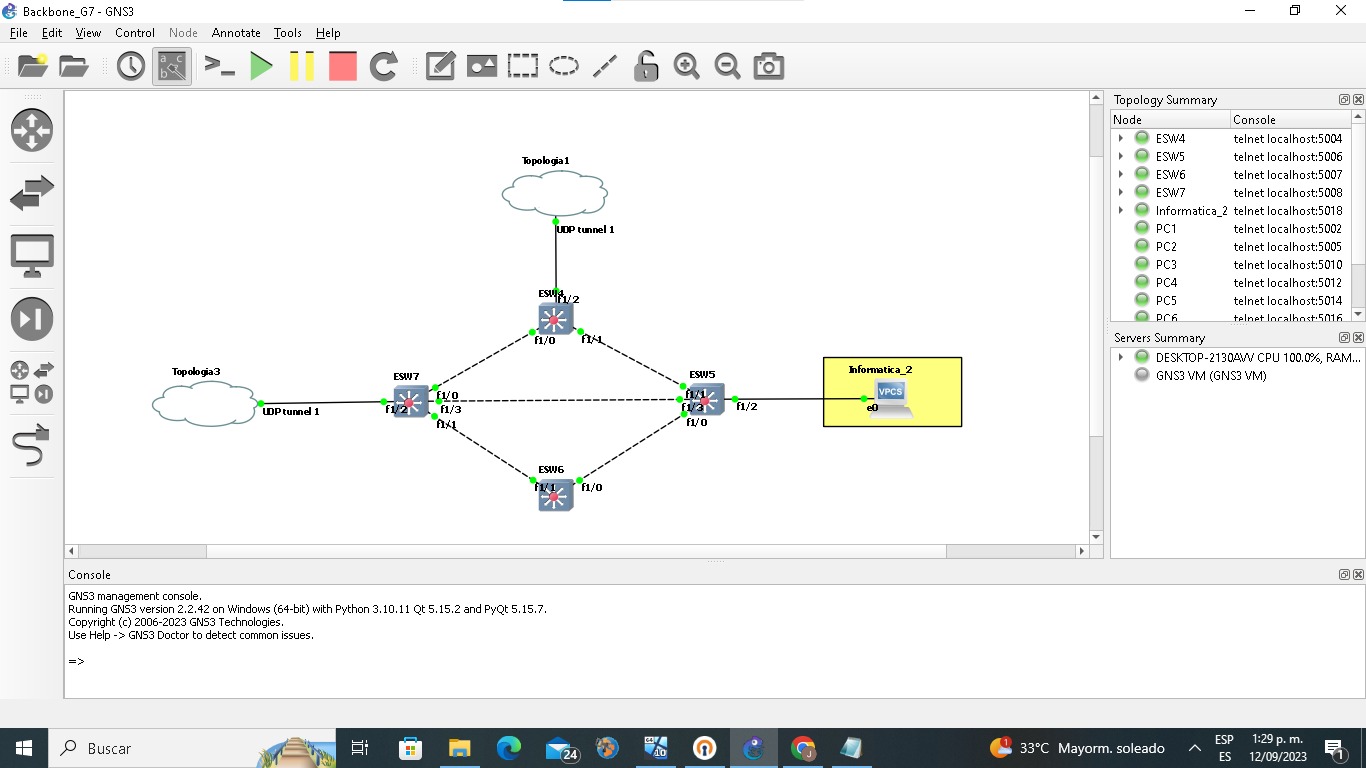
Task: Open telnet localhost:5004 for ESW4
Action: [1287, 138]
